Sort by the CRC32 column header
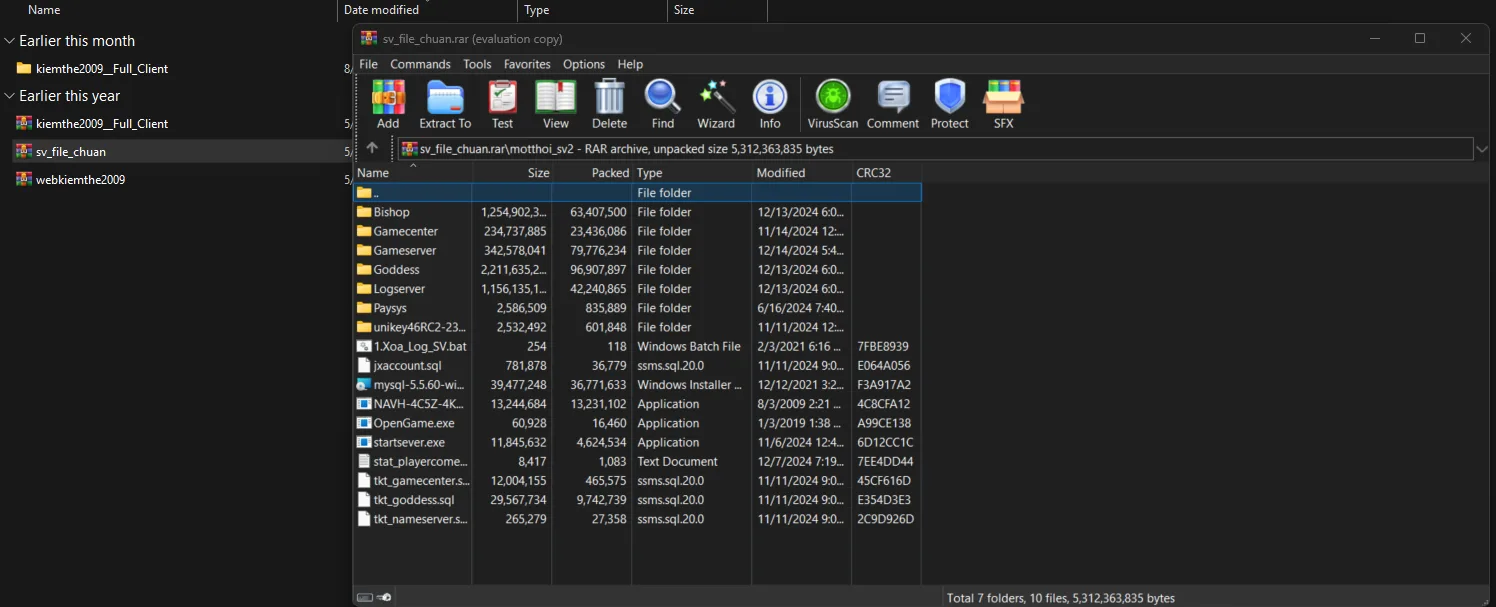 [873, 173]
